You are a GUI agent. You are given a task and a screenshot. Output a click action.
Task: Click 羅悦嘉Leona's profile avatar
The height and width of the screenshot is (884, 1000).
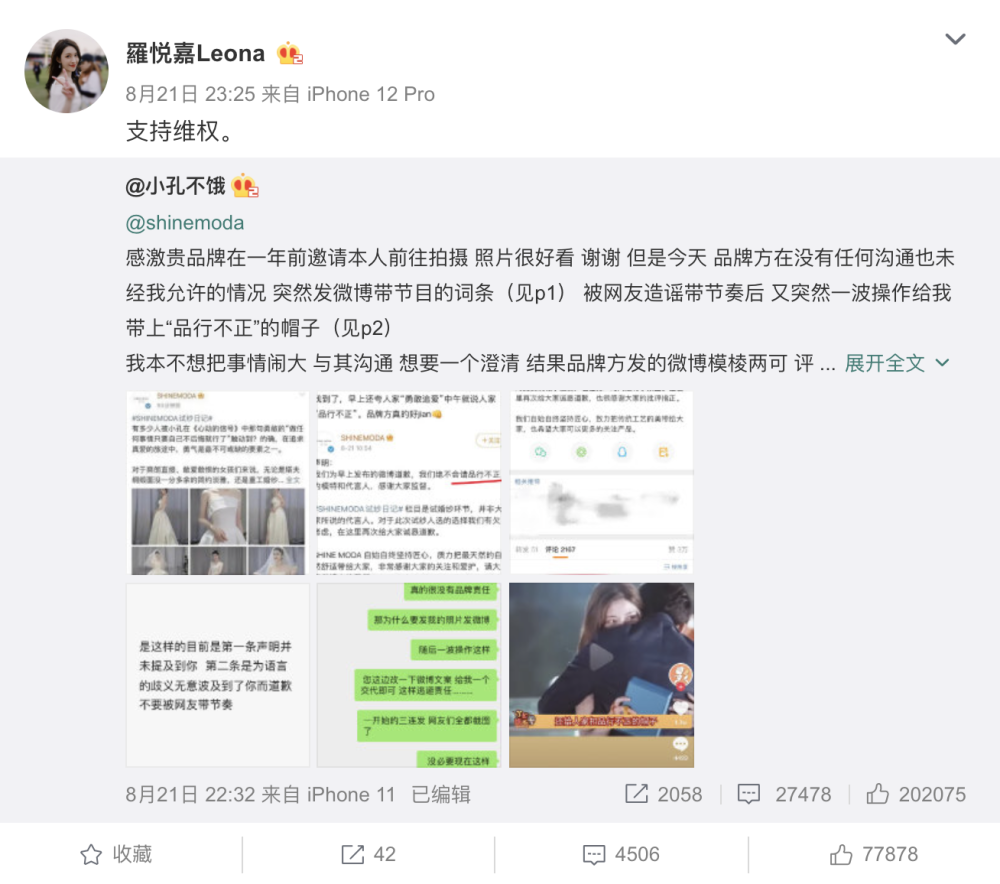(66, 71)
